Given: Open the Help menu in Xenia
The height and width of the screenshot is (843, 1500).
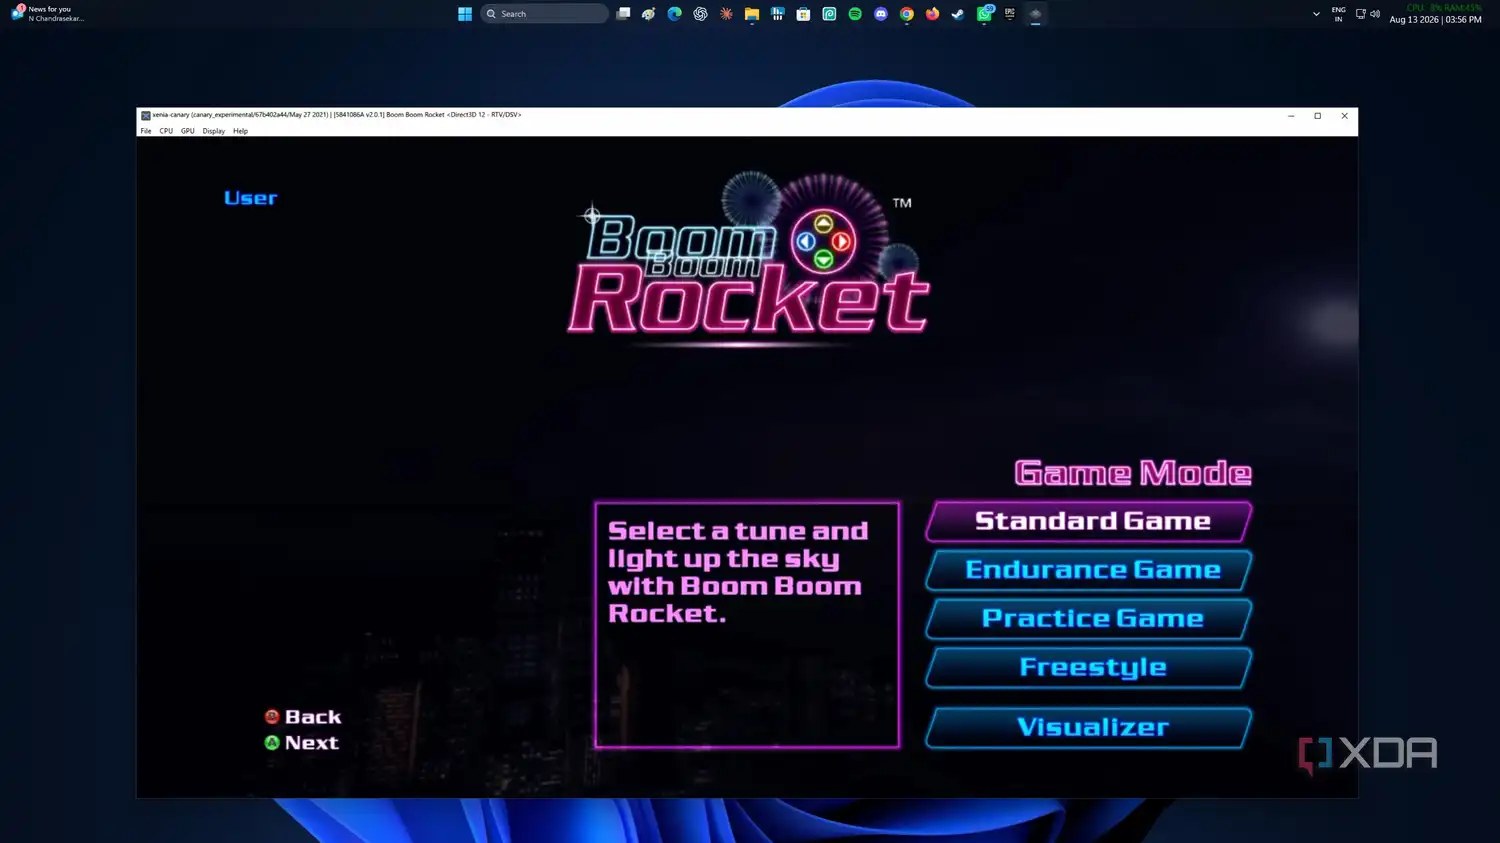Looking at the screenshot, I should [x=241, y=131].
